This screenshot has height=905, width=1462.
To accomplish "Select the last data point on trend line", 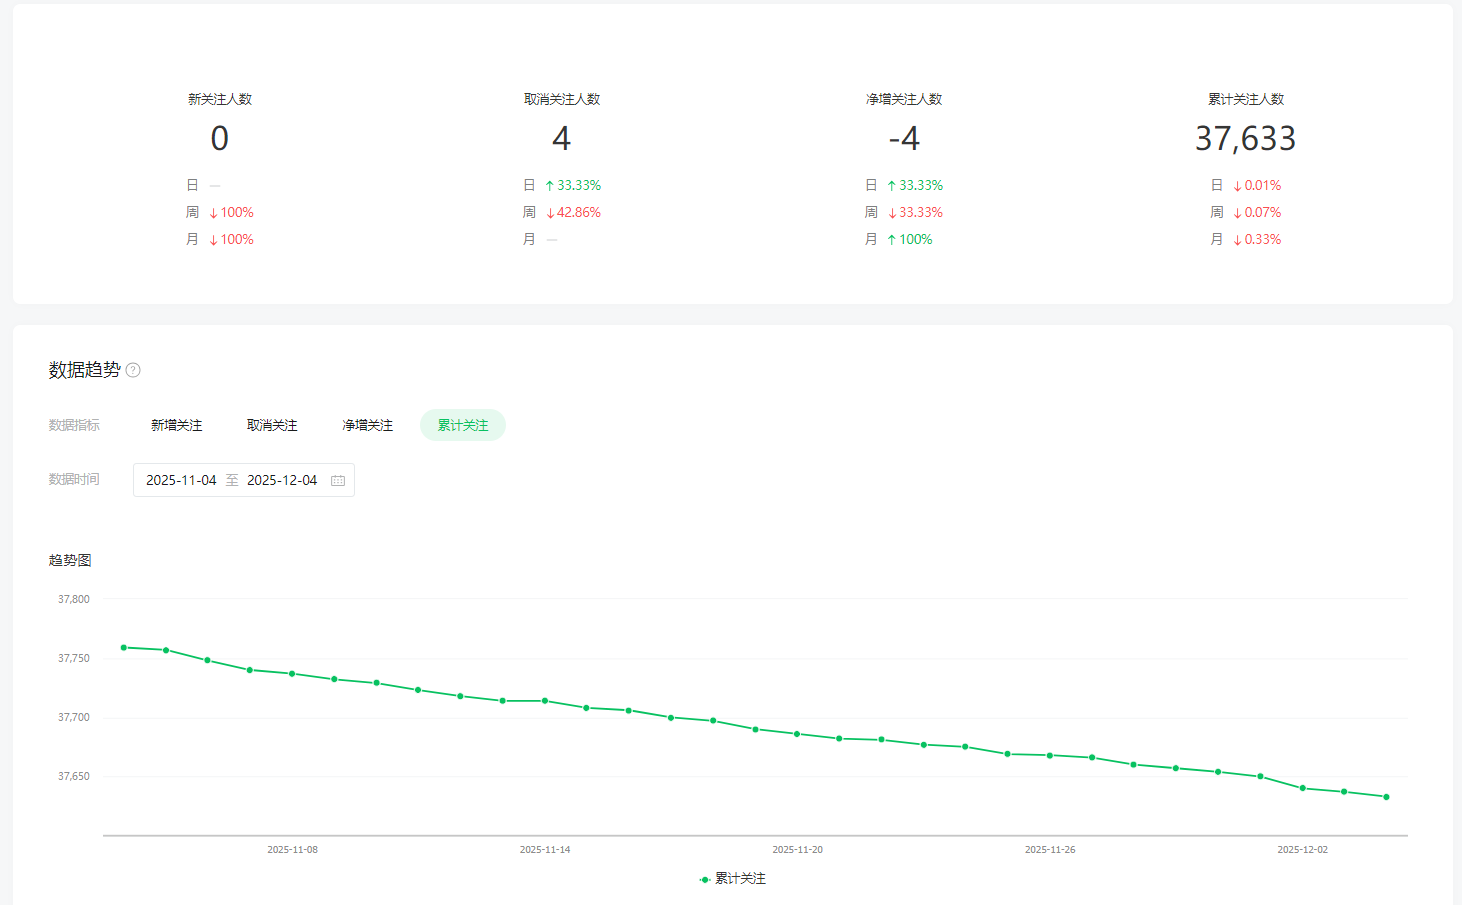I will click(x=1386, y=797).
